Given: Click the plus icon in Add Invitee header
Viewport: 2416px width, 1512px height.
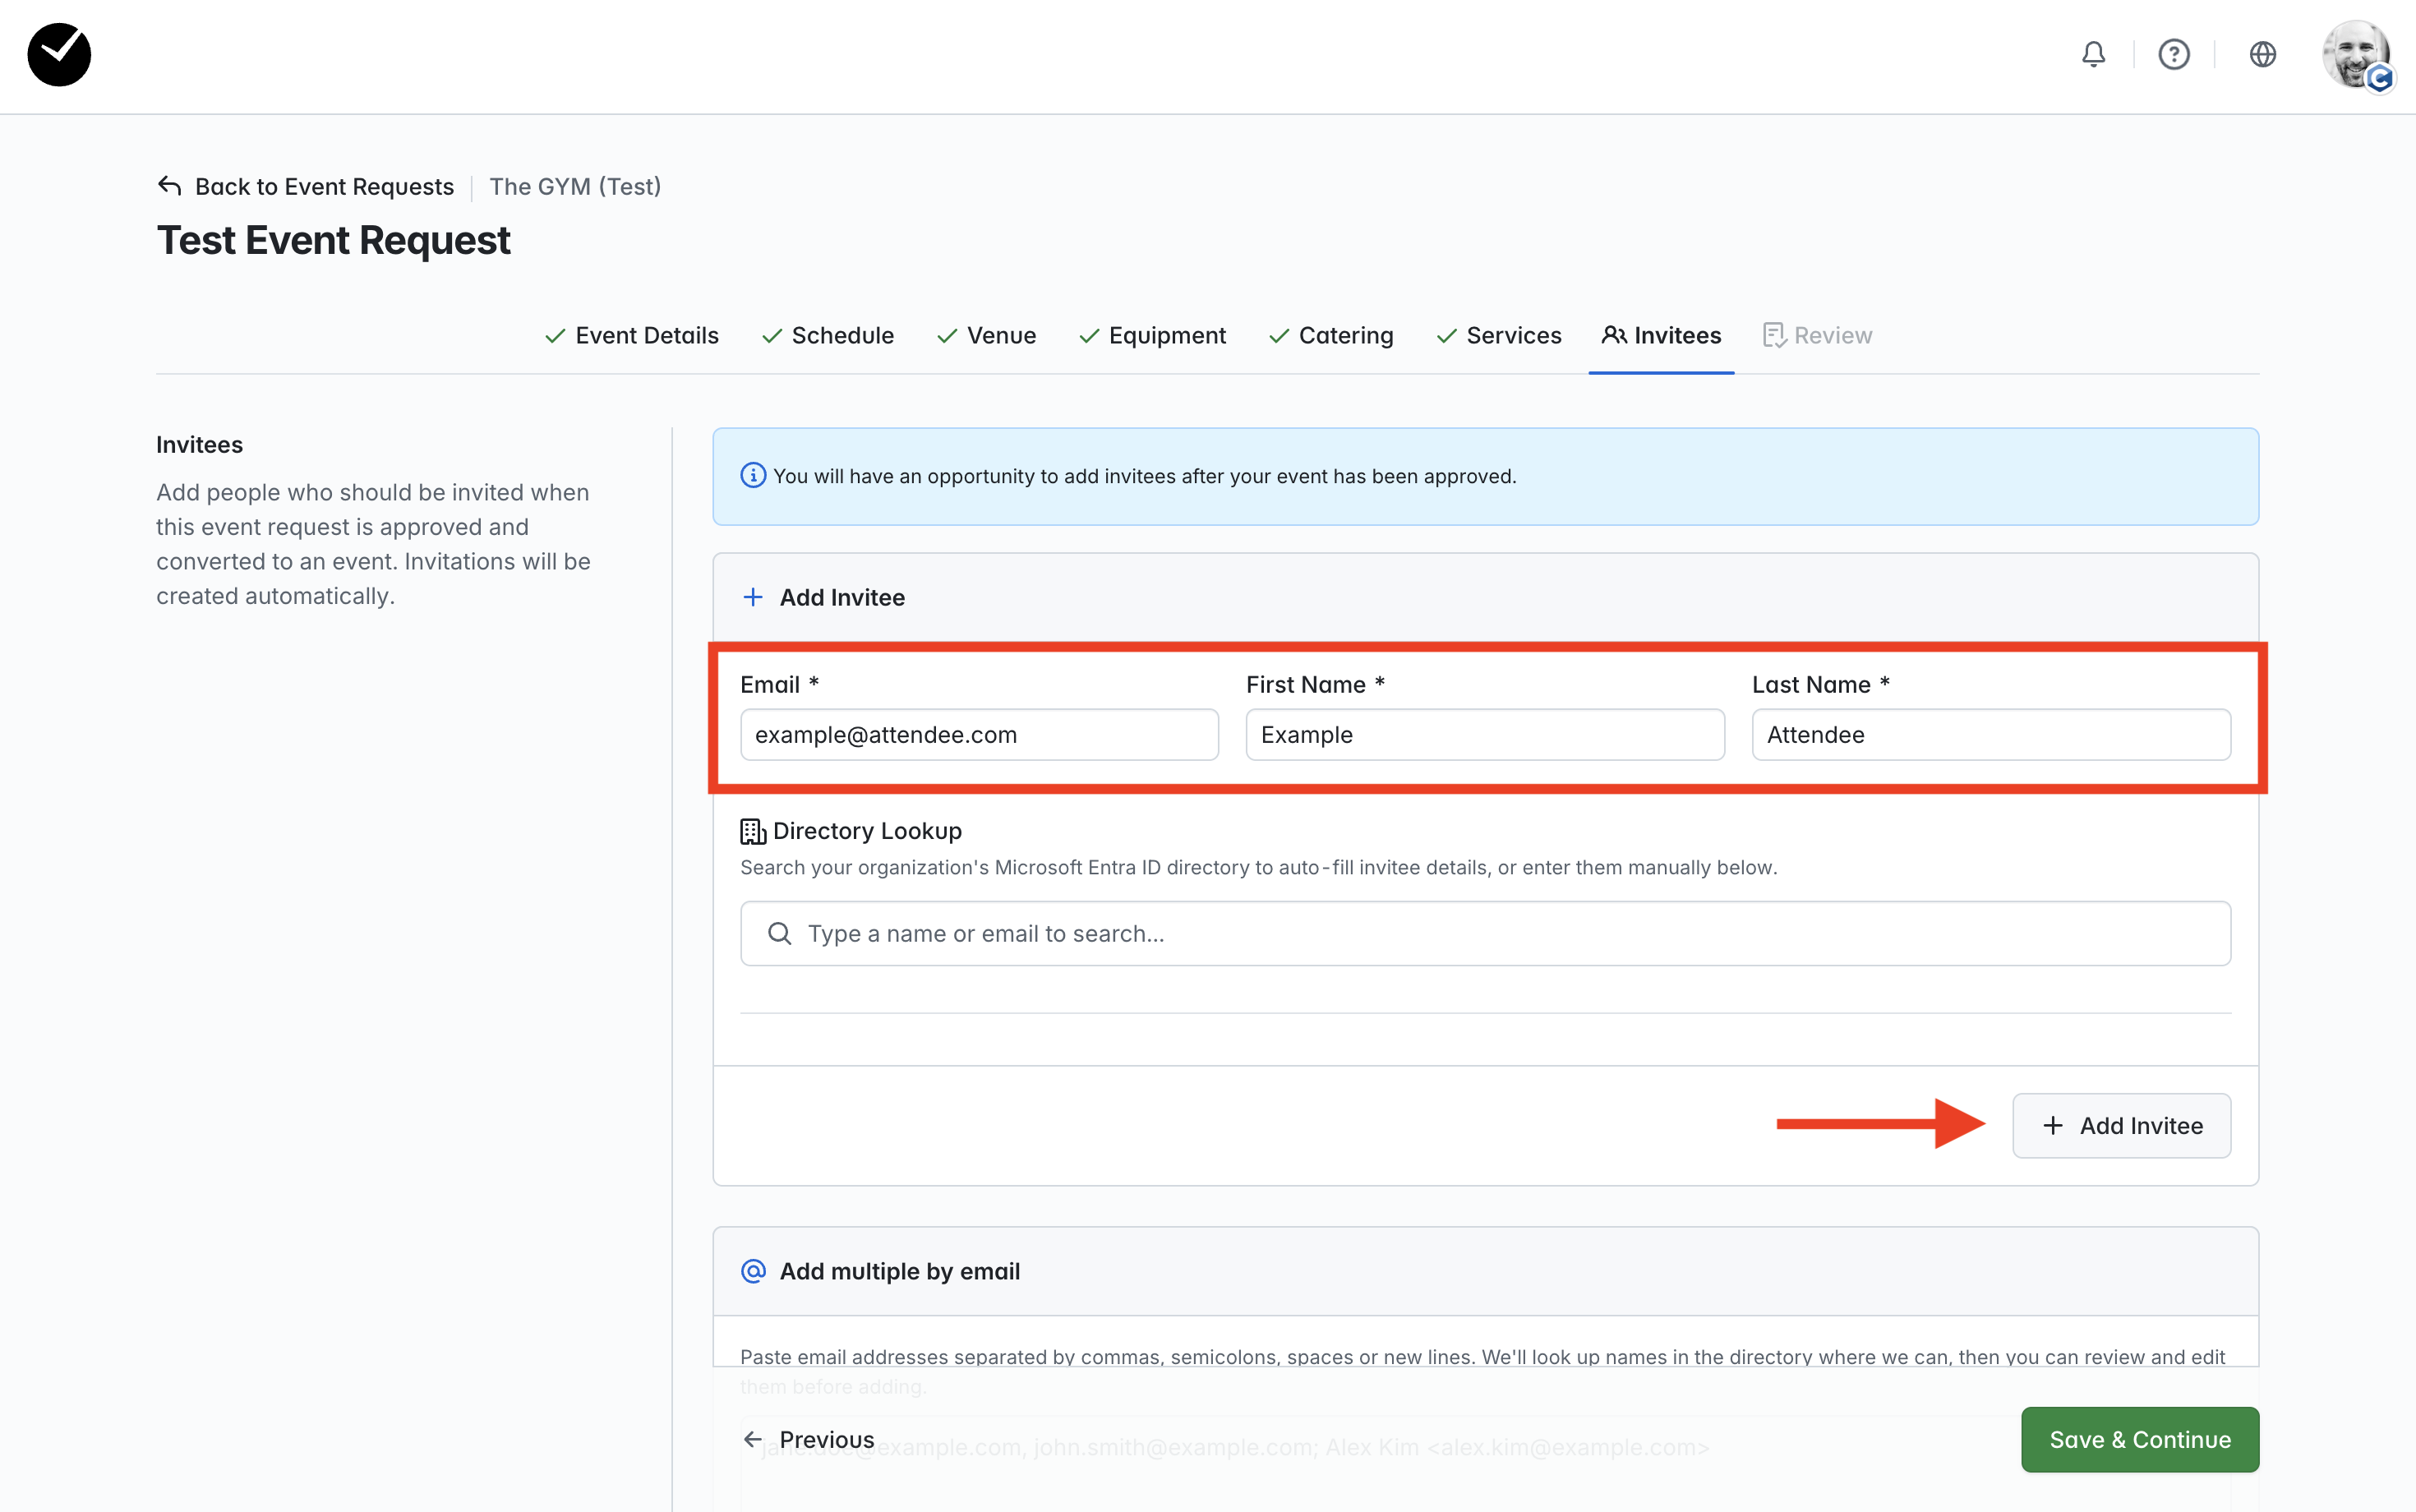Looking at the screenshot, I should (753, 597).
